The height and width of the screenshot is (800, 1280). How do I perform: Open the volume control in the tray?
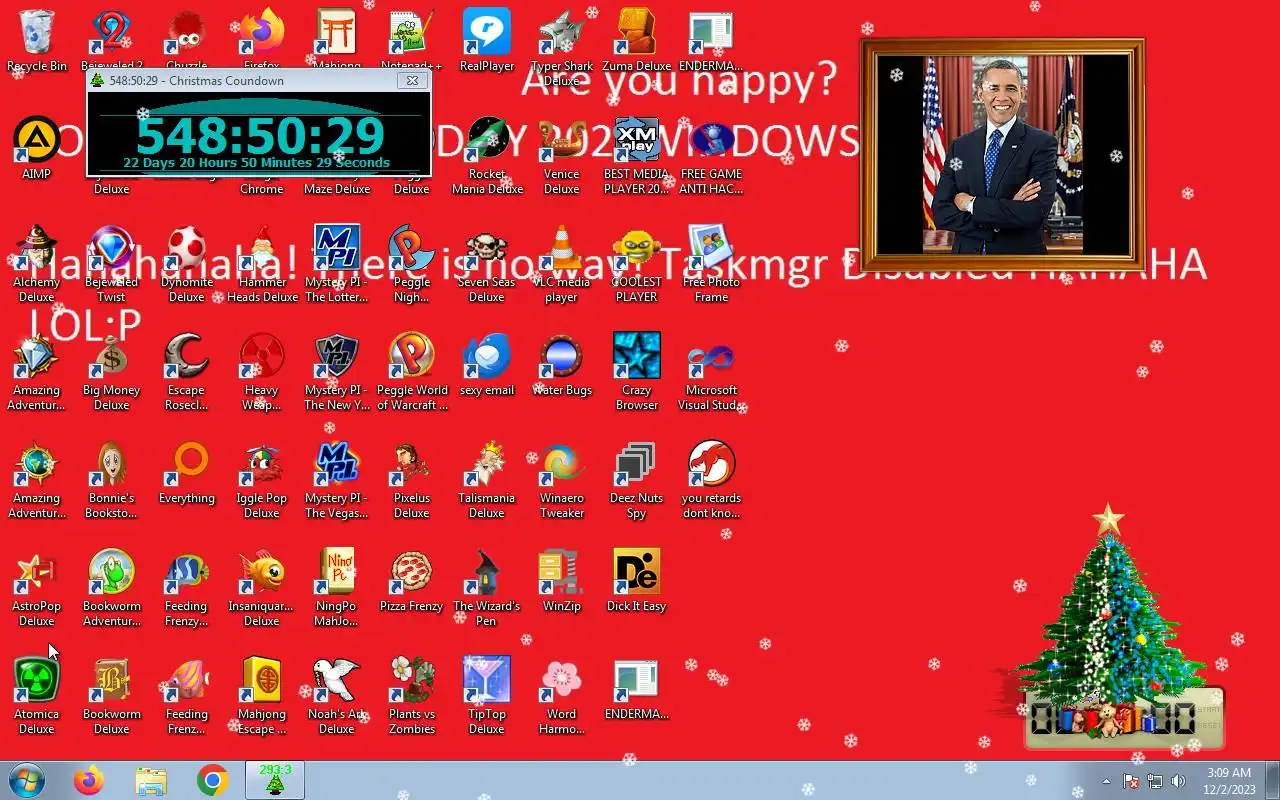point(1178,781)
